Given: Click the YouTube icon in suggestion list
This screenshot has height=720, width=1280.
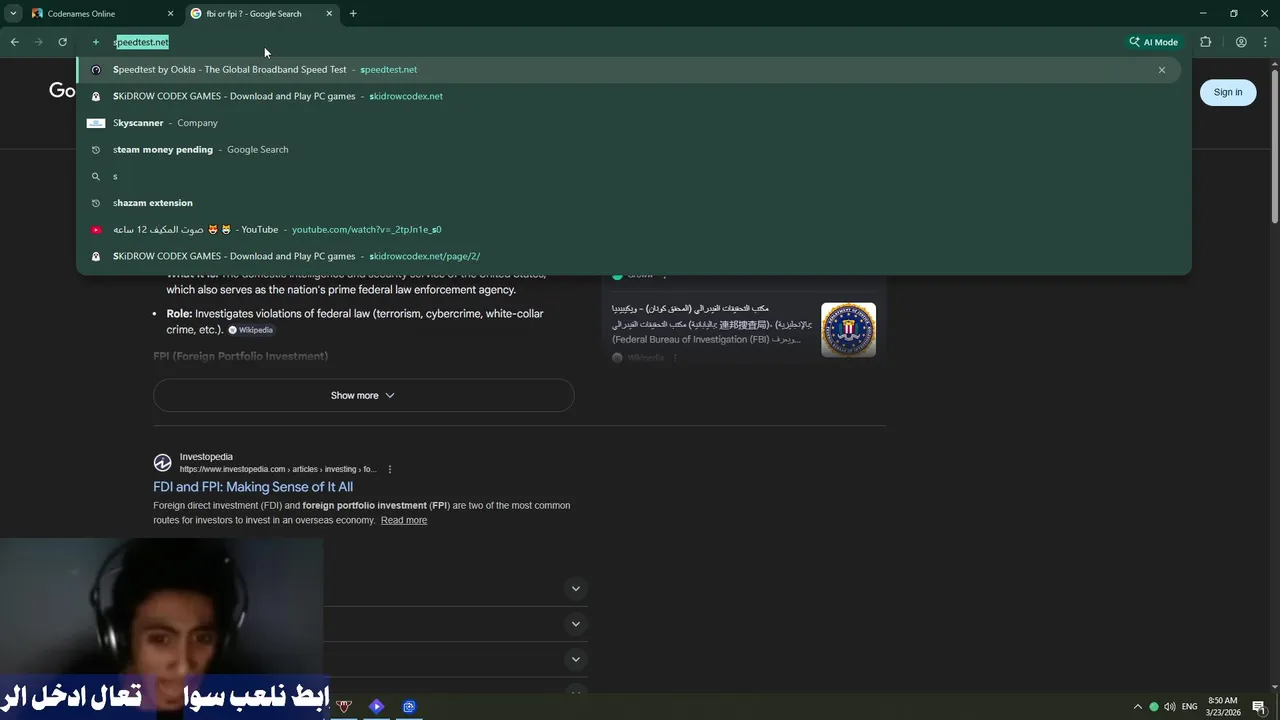Looking at the screenshot, I should click(96, 229).
